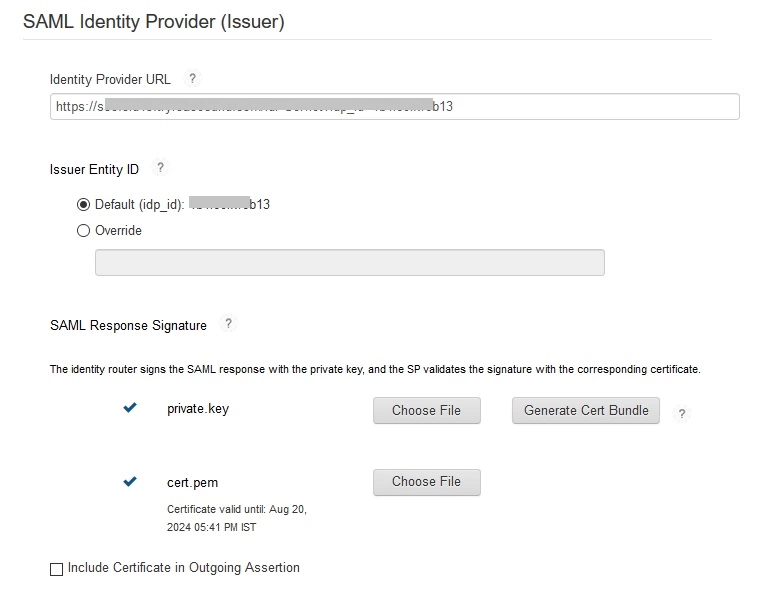Choose File for private.key
Viewport: 779px width, 597px height.
click(x=427, y=410)
